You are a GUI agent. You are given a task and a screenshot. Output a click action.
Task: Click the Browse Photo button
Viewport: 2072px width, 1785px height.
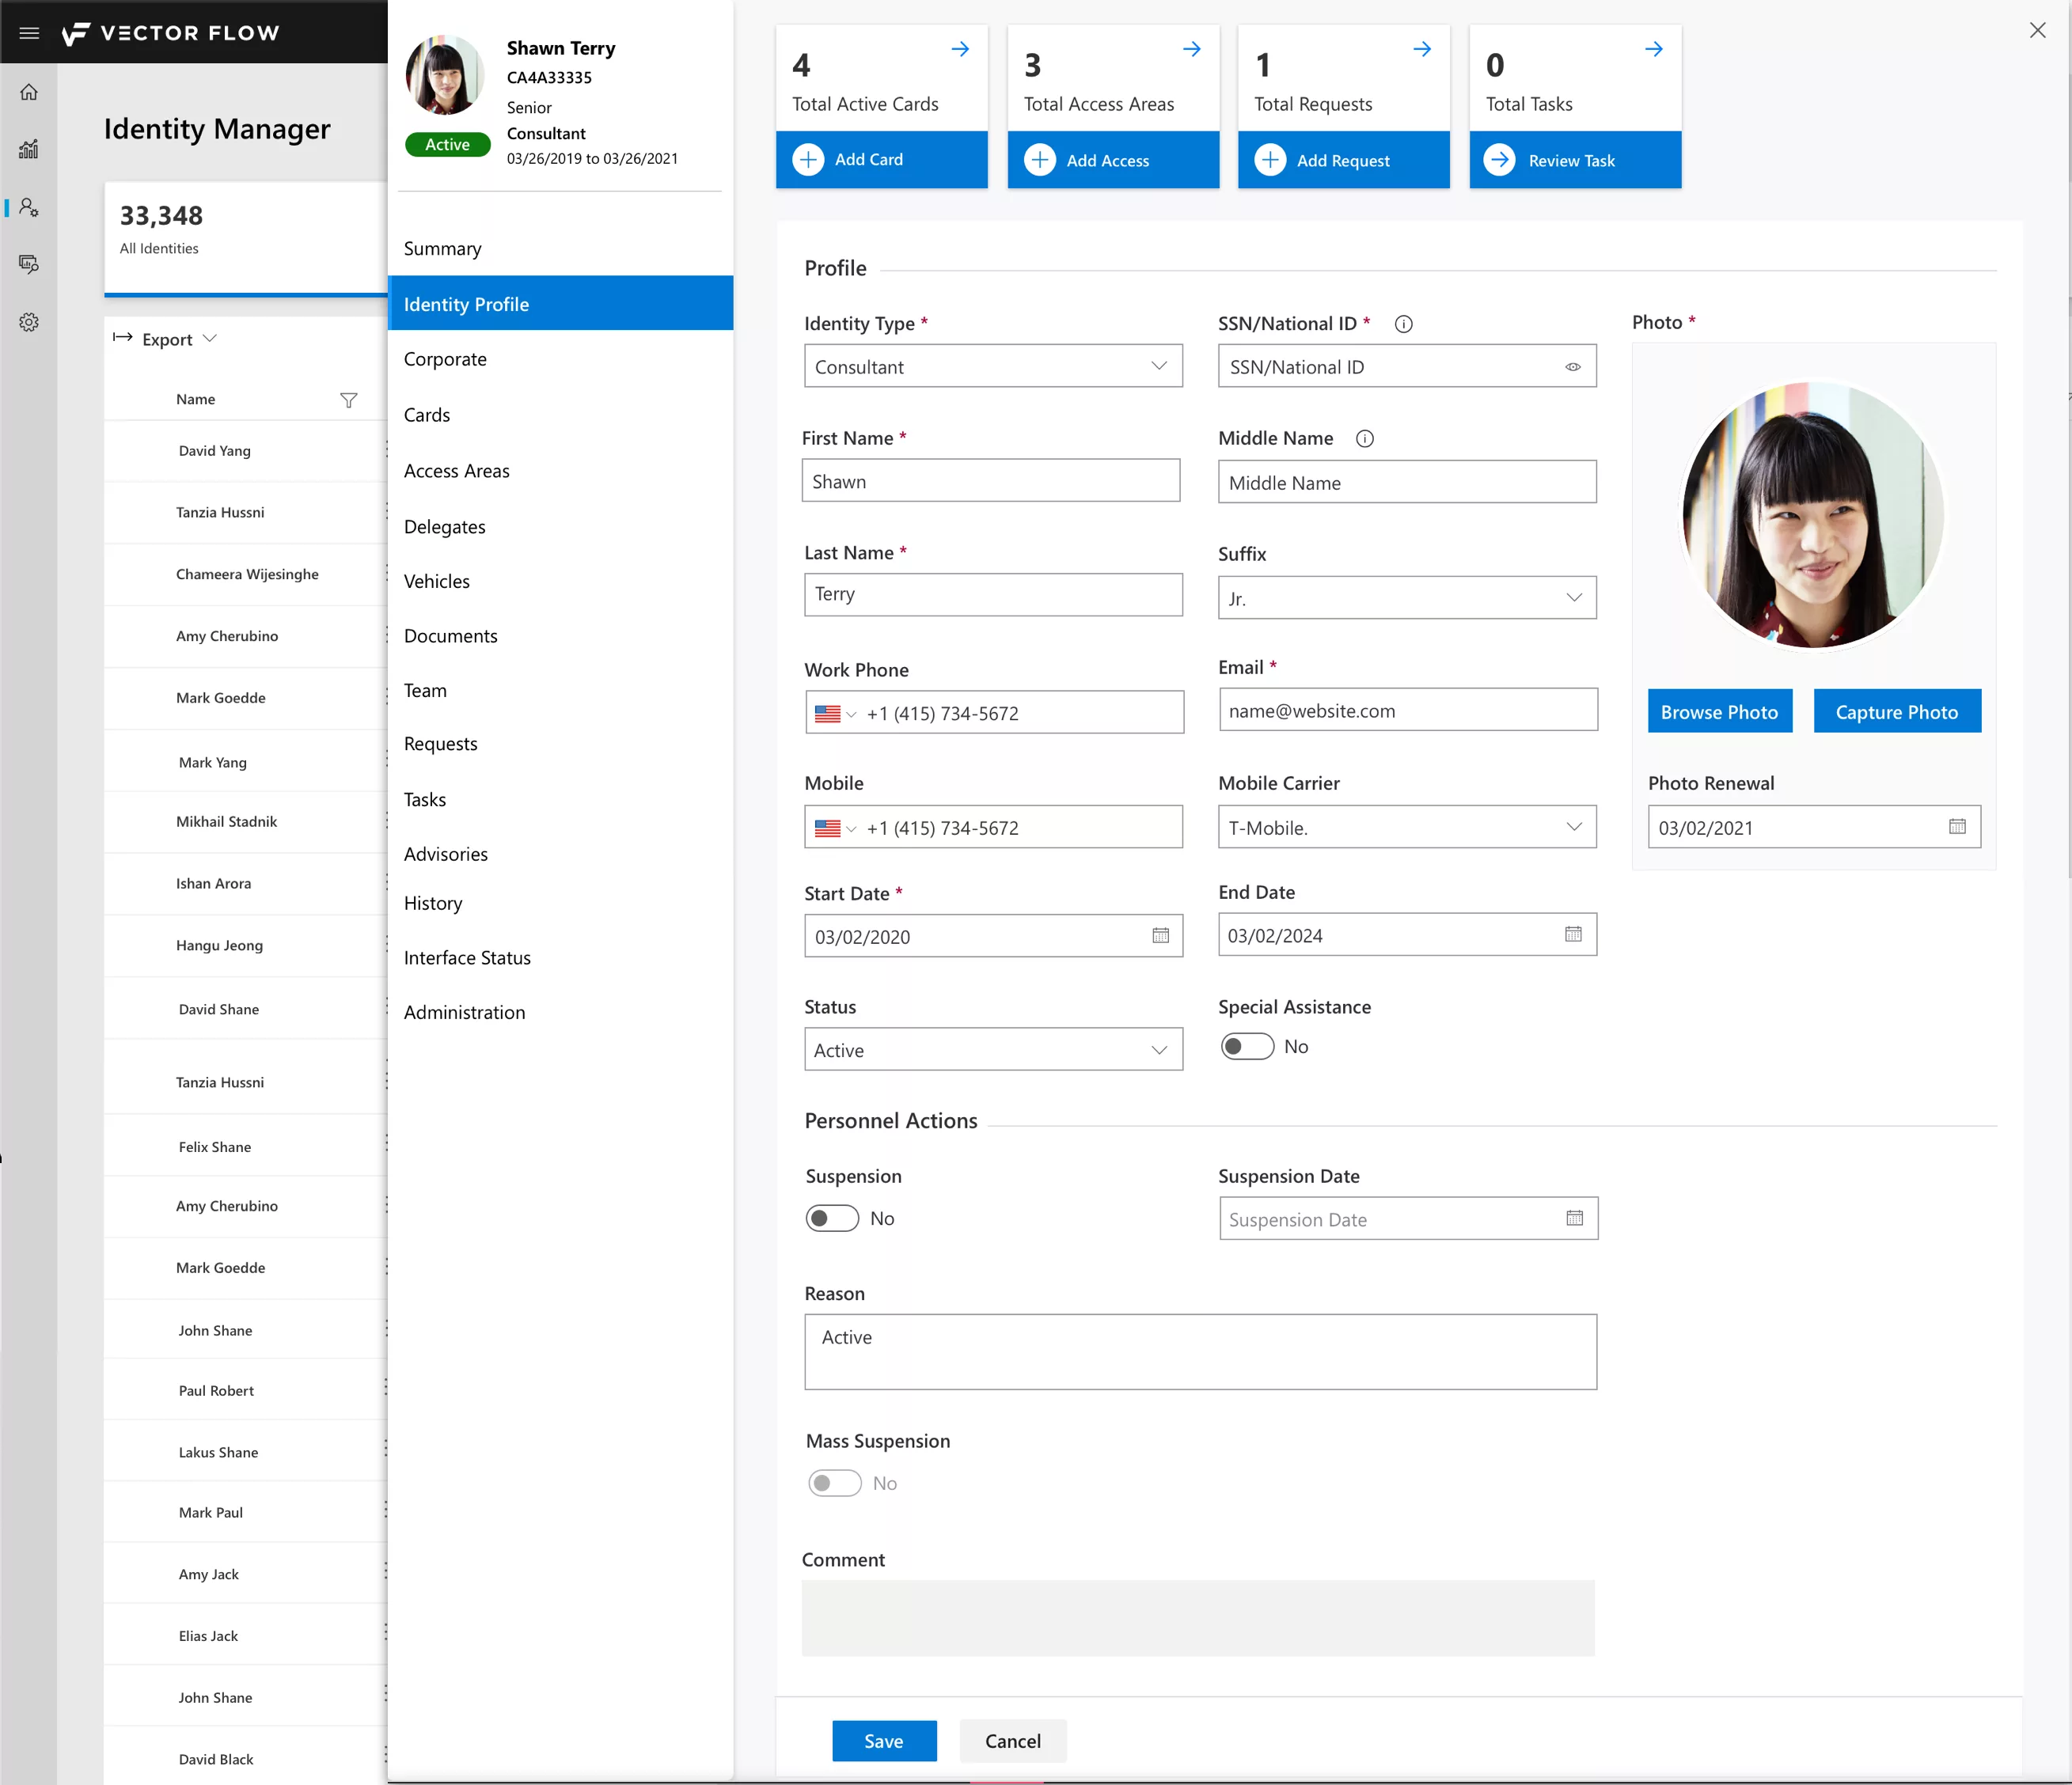pyautogui.click(x=1719, y=711)
